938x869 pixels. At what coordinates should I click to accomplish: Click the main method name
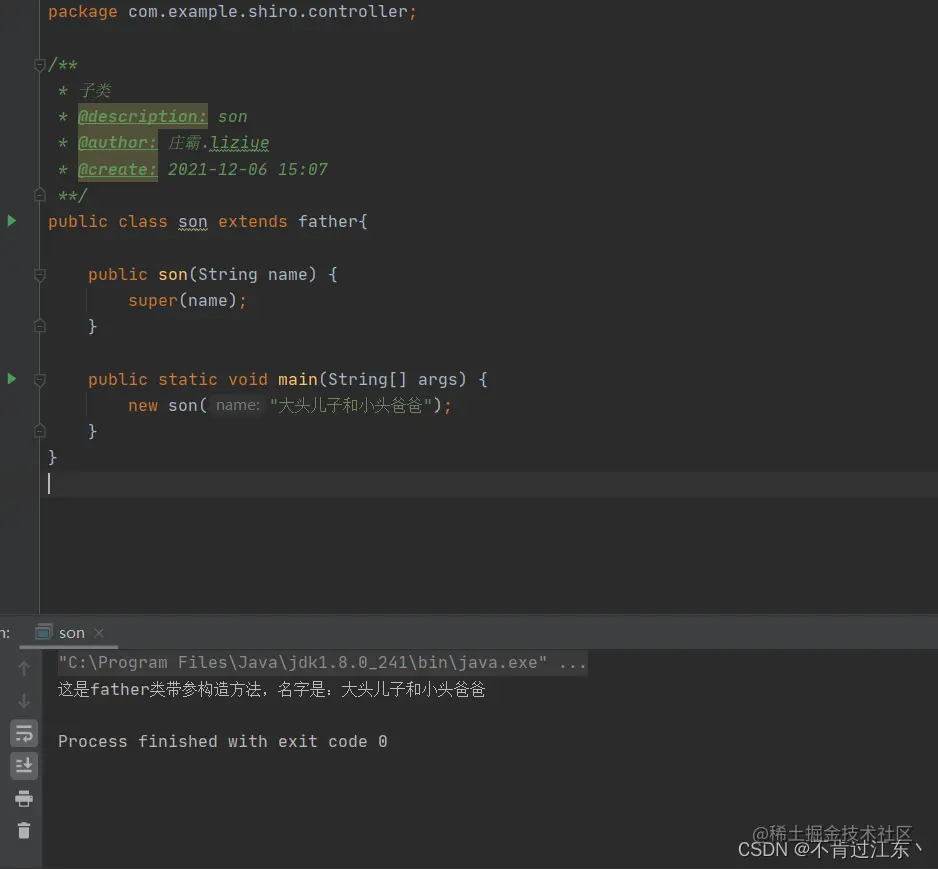[298, 379]
